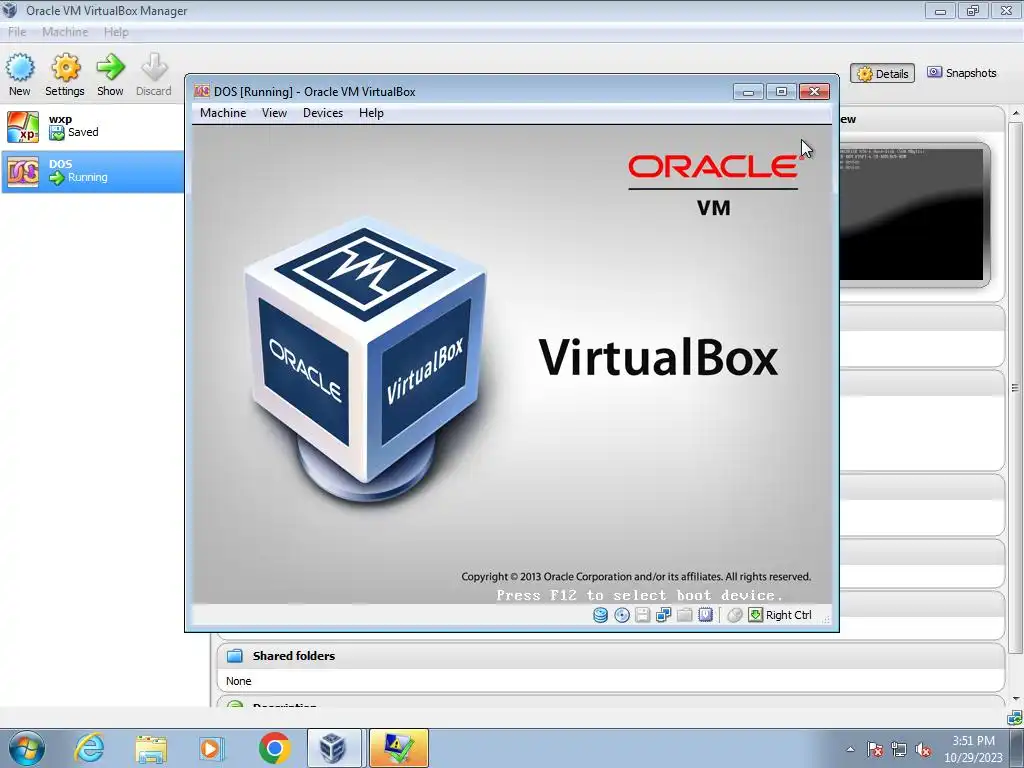This screenshot has height=768, width=1024.
Task: Click the DOS Running state arrow icon
Action: [x=57, y=178]
